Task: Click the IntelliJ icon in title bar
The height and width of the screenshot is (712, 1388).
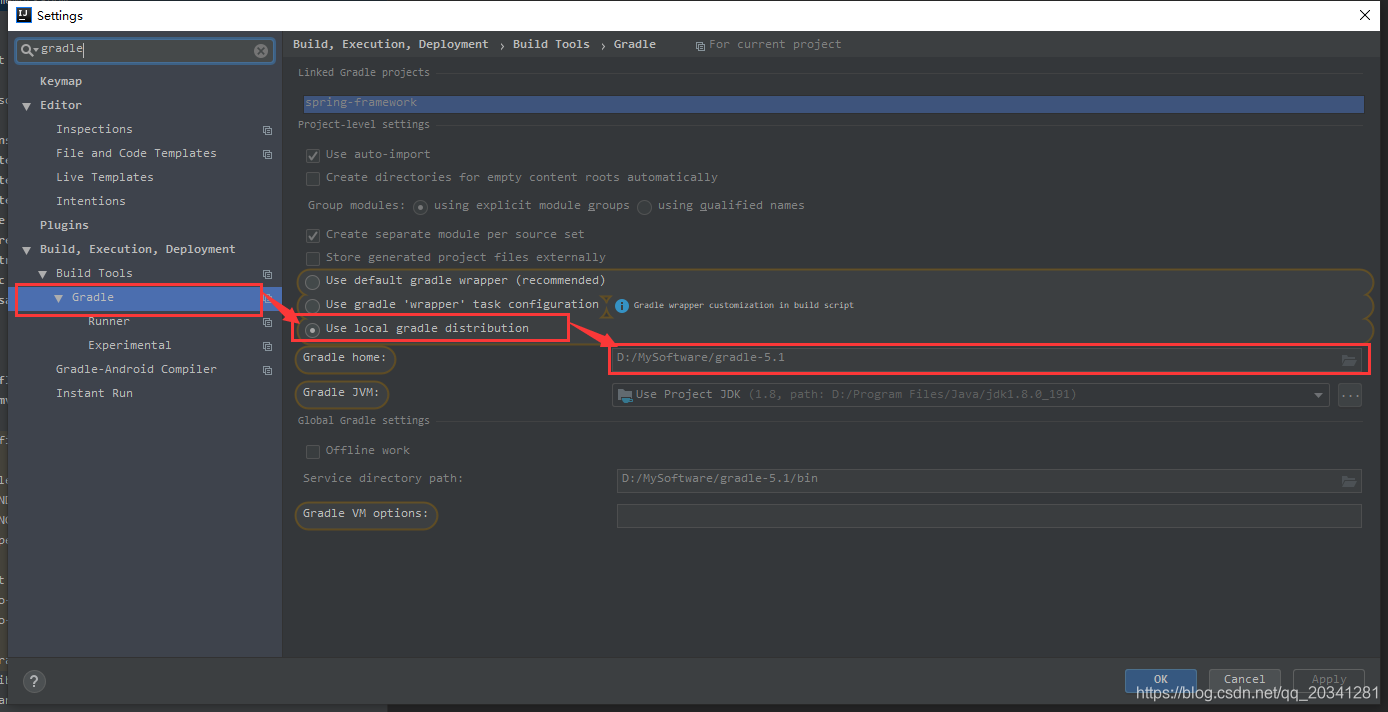Action: click(x=22, y=15)
